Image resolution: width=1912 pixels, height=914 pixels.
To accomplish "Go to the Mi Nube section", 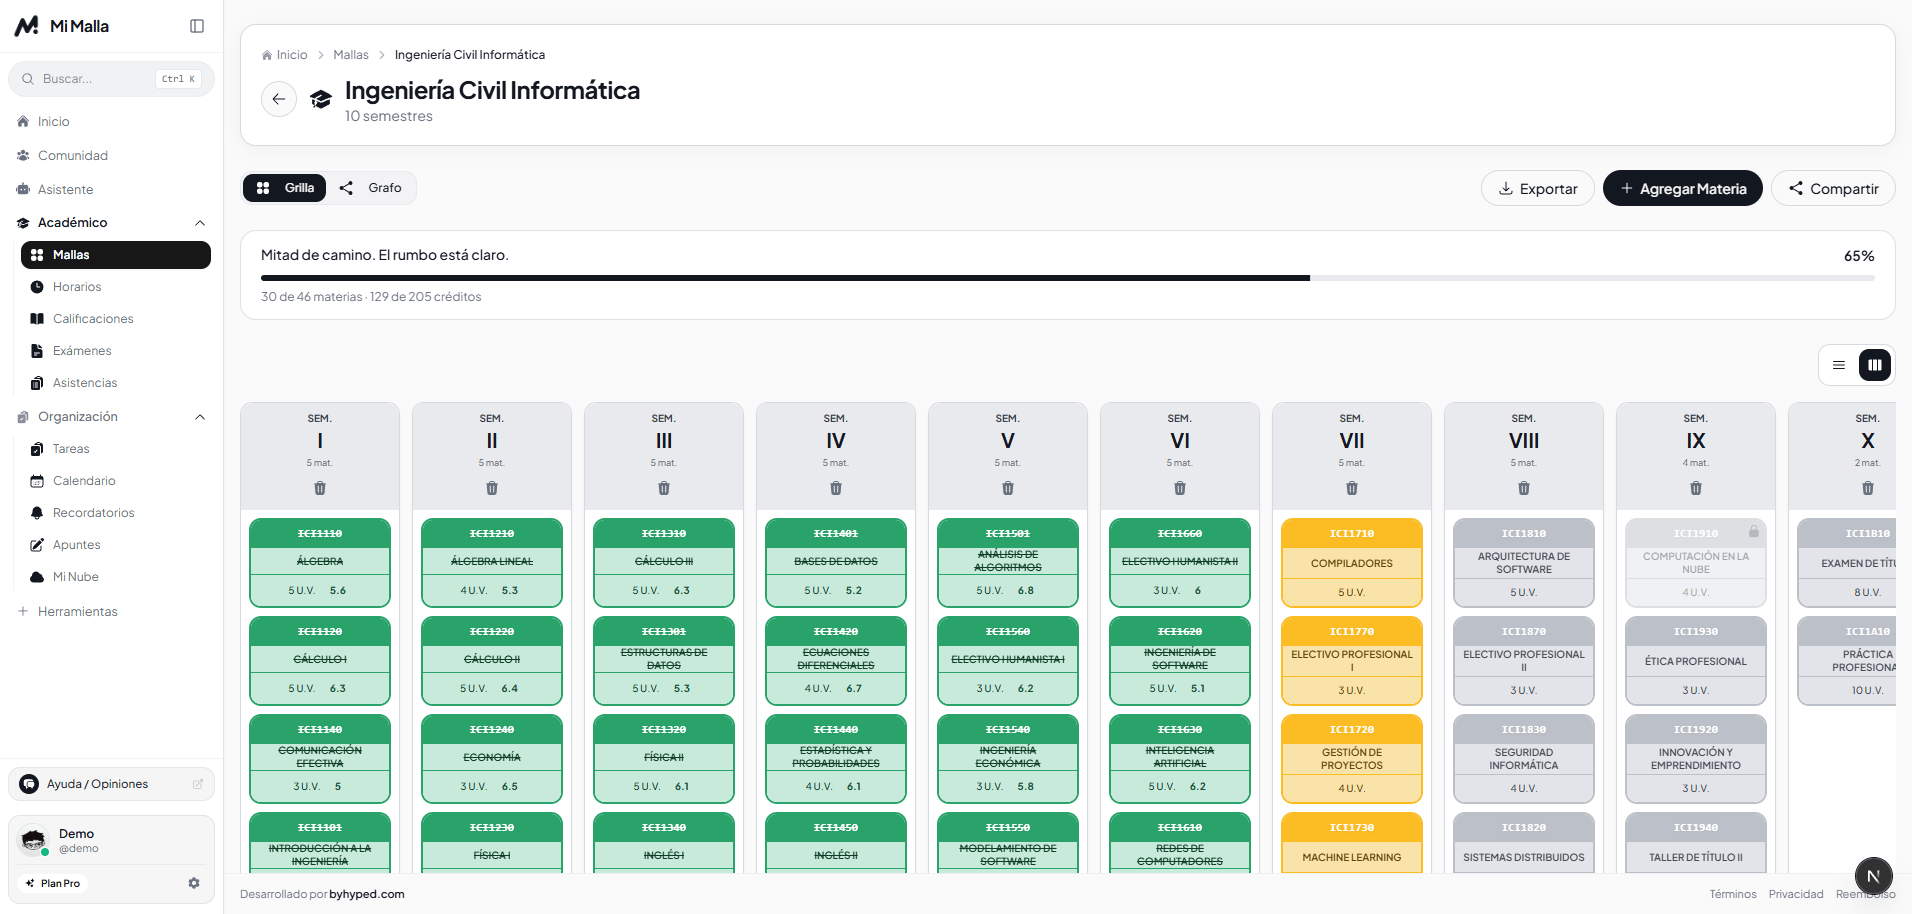I will pyautogui.click(x=116, y=577).
